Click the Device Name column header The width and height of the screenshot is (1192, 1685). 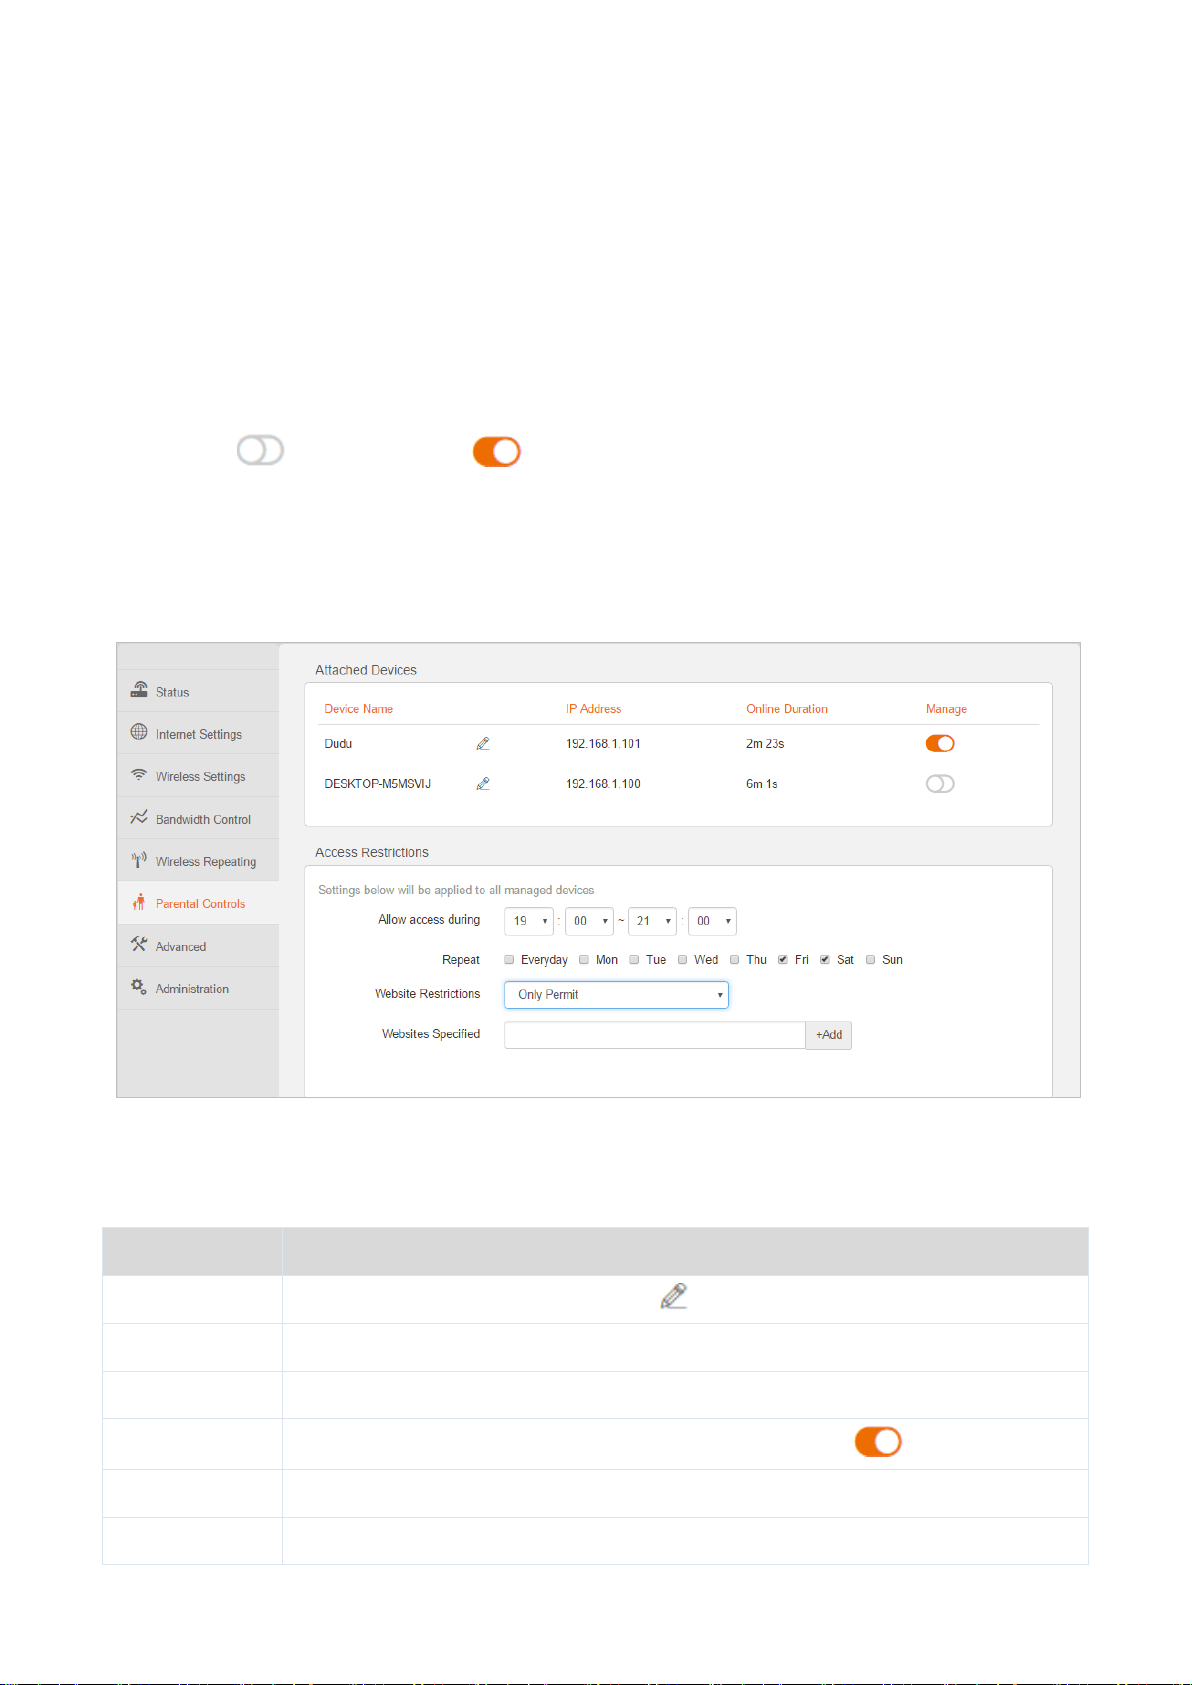[x=358, y=709]
